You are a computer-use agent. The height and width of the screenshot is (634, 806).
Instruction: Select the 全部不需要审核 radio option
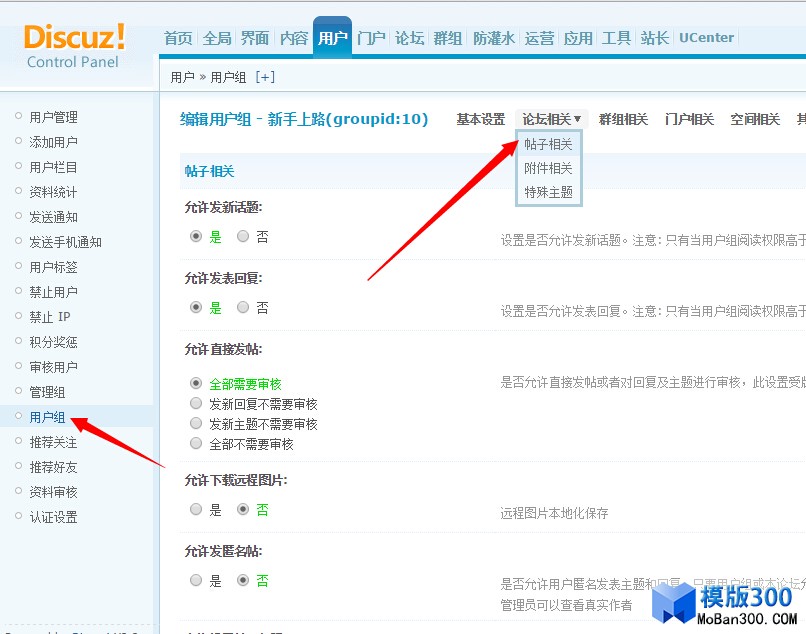tap(196, 444)
